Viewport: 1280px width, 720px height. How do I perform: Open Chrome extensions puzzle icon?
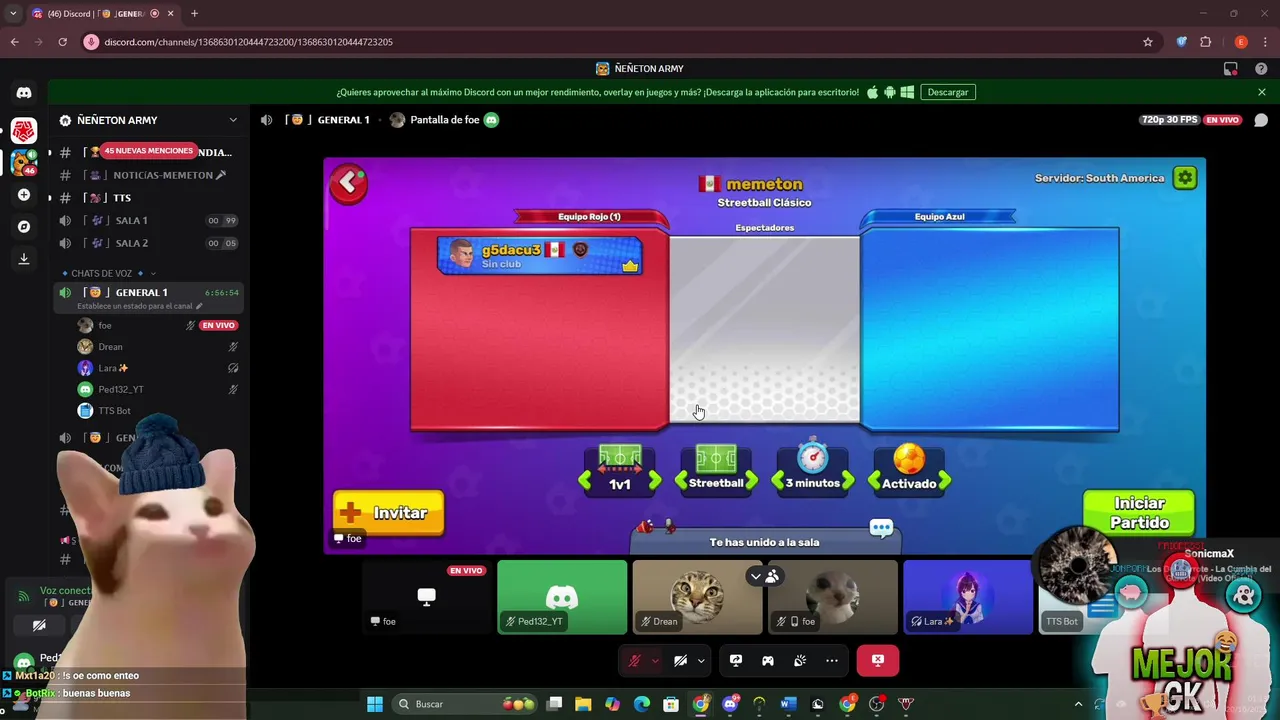point(1205,42)
